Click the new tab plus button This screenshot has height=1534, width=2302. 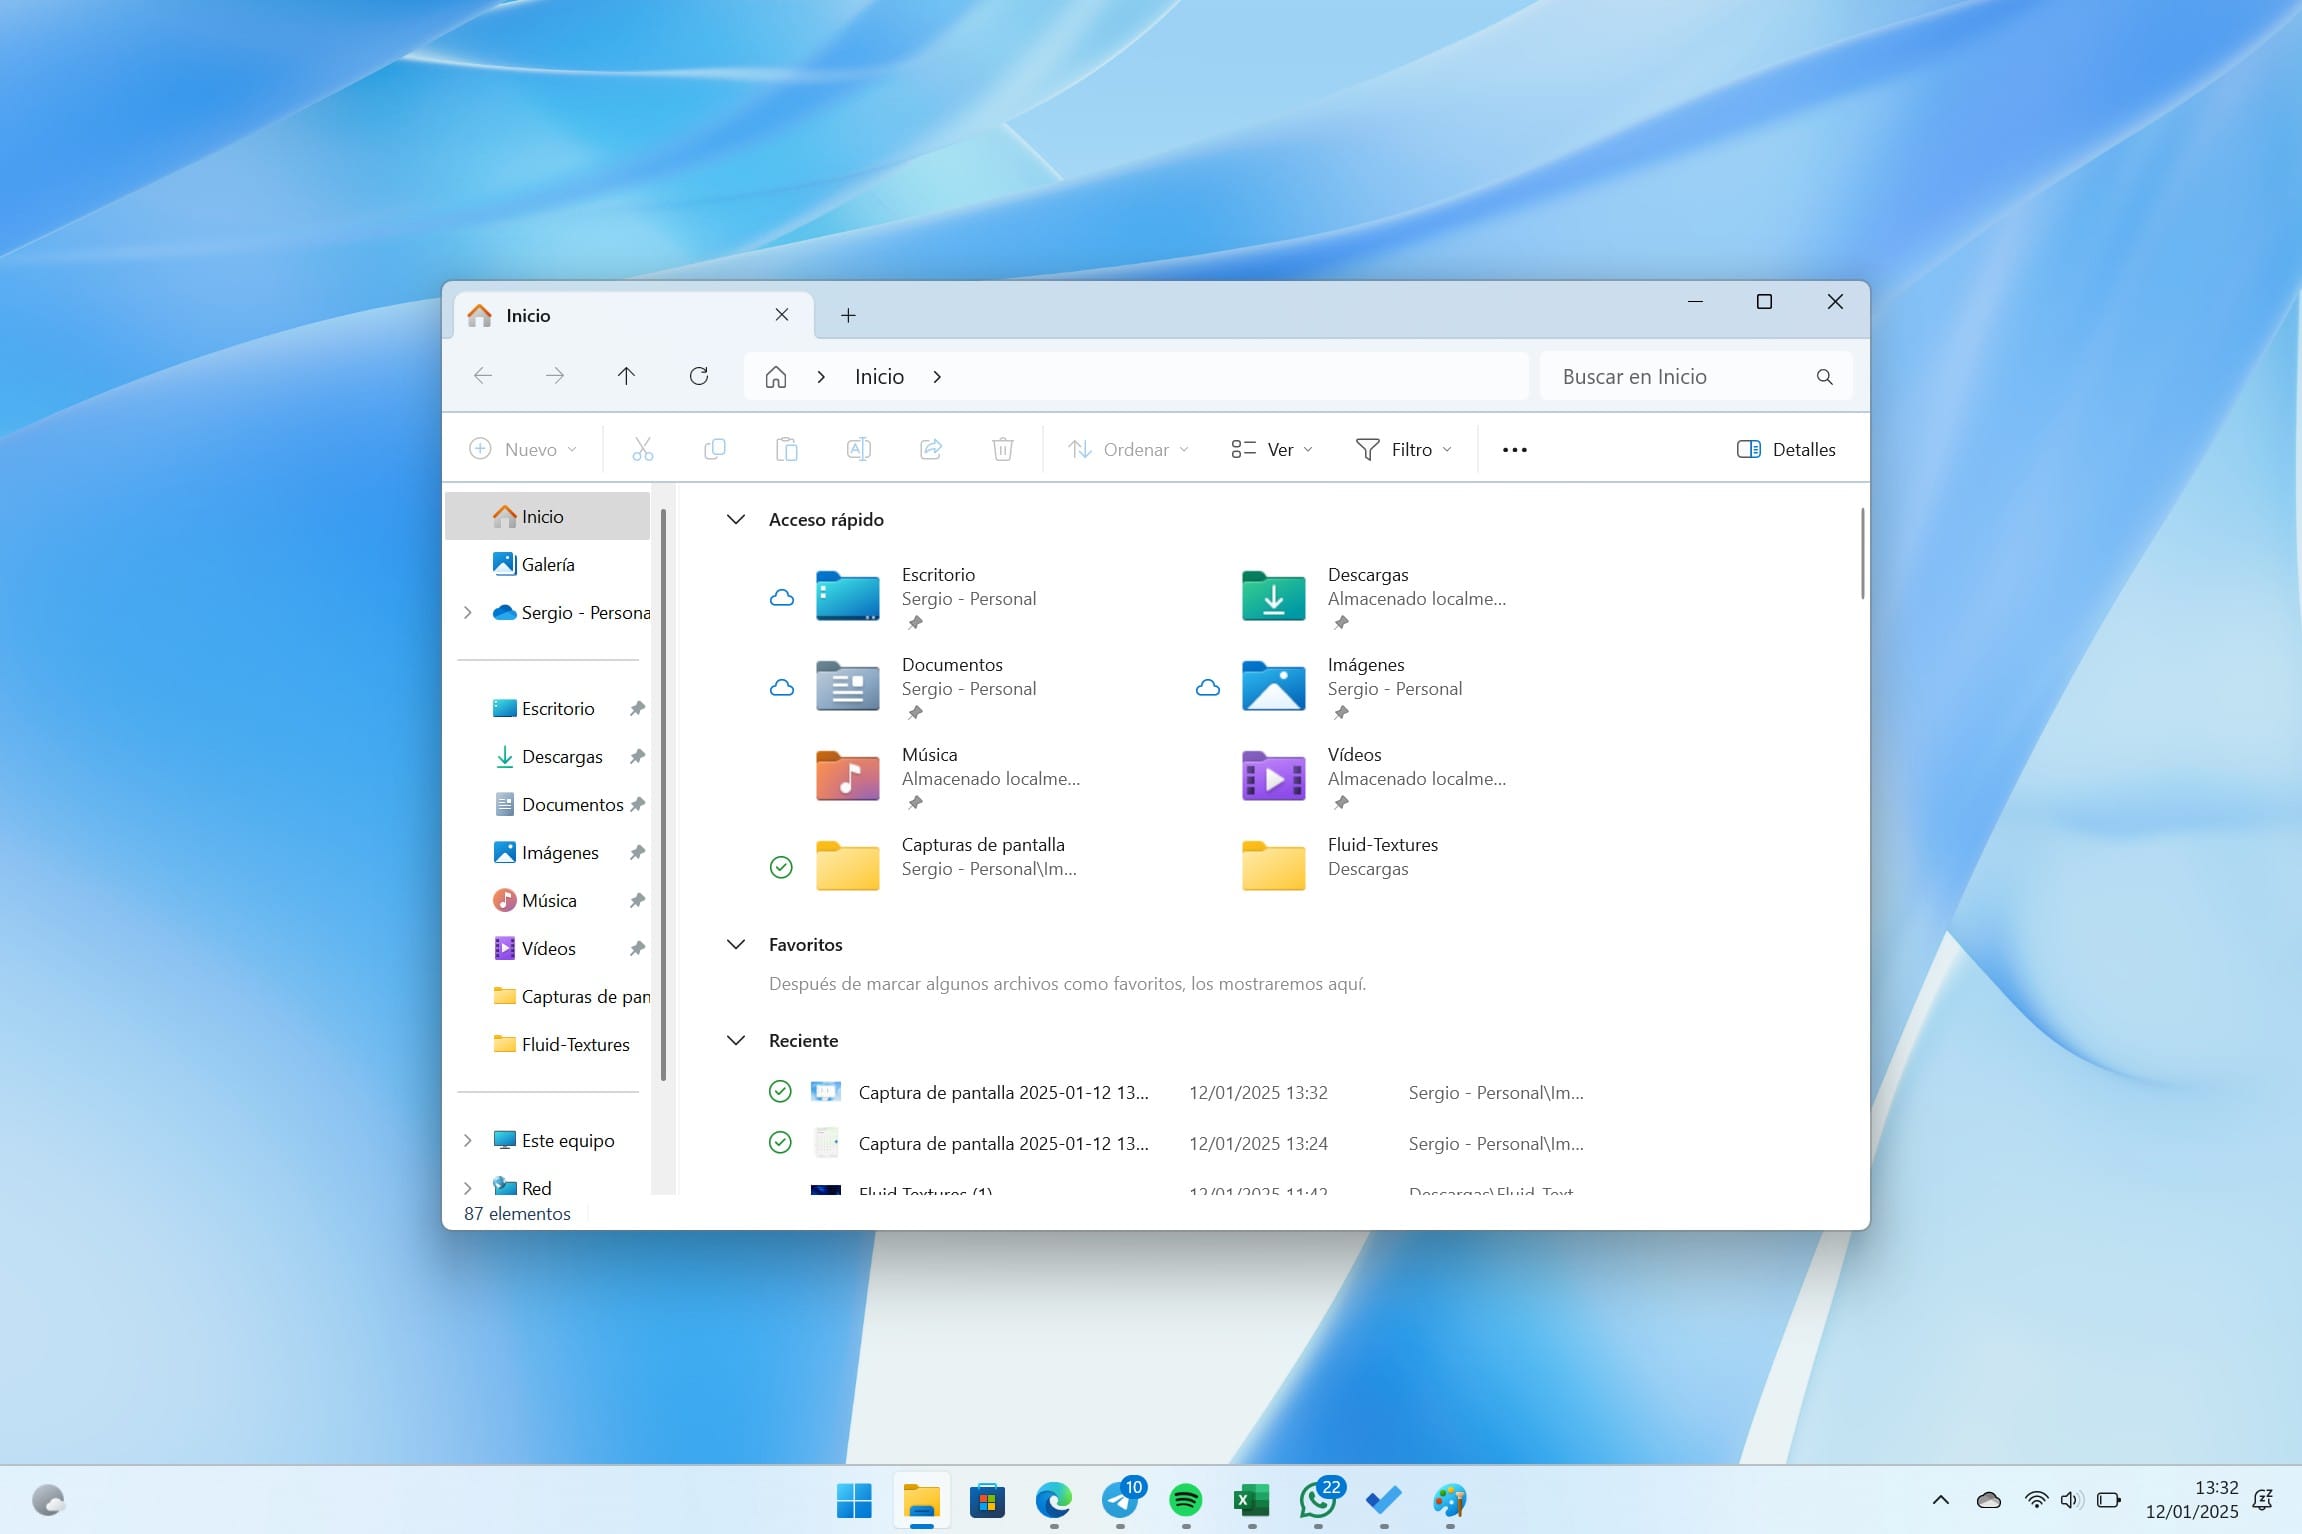coord(847,315)
